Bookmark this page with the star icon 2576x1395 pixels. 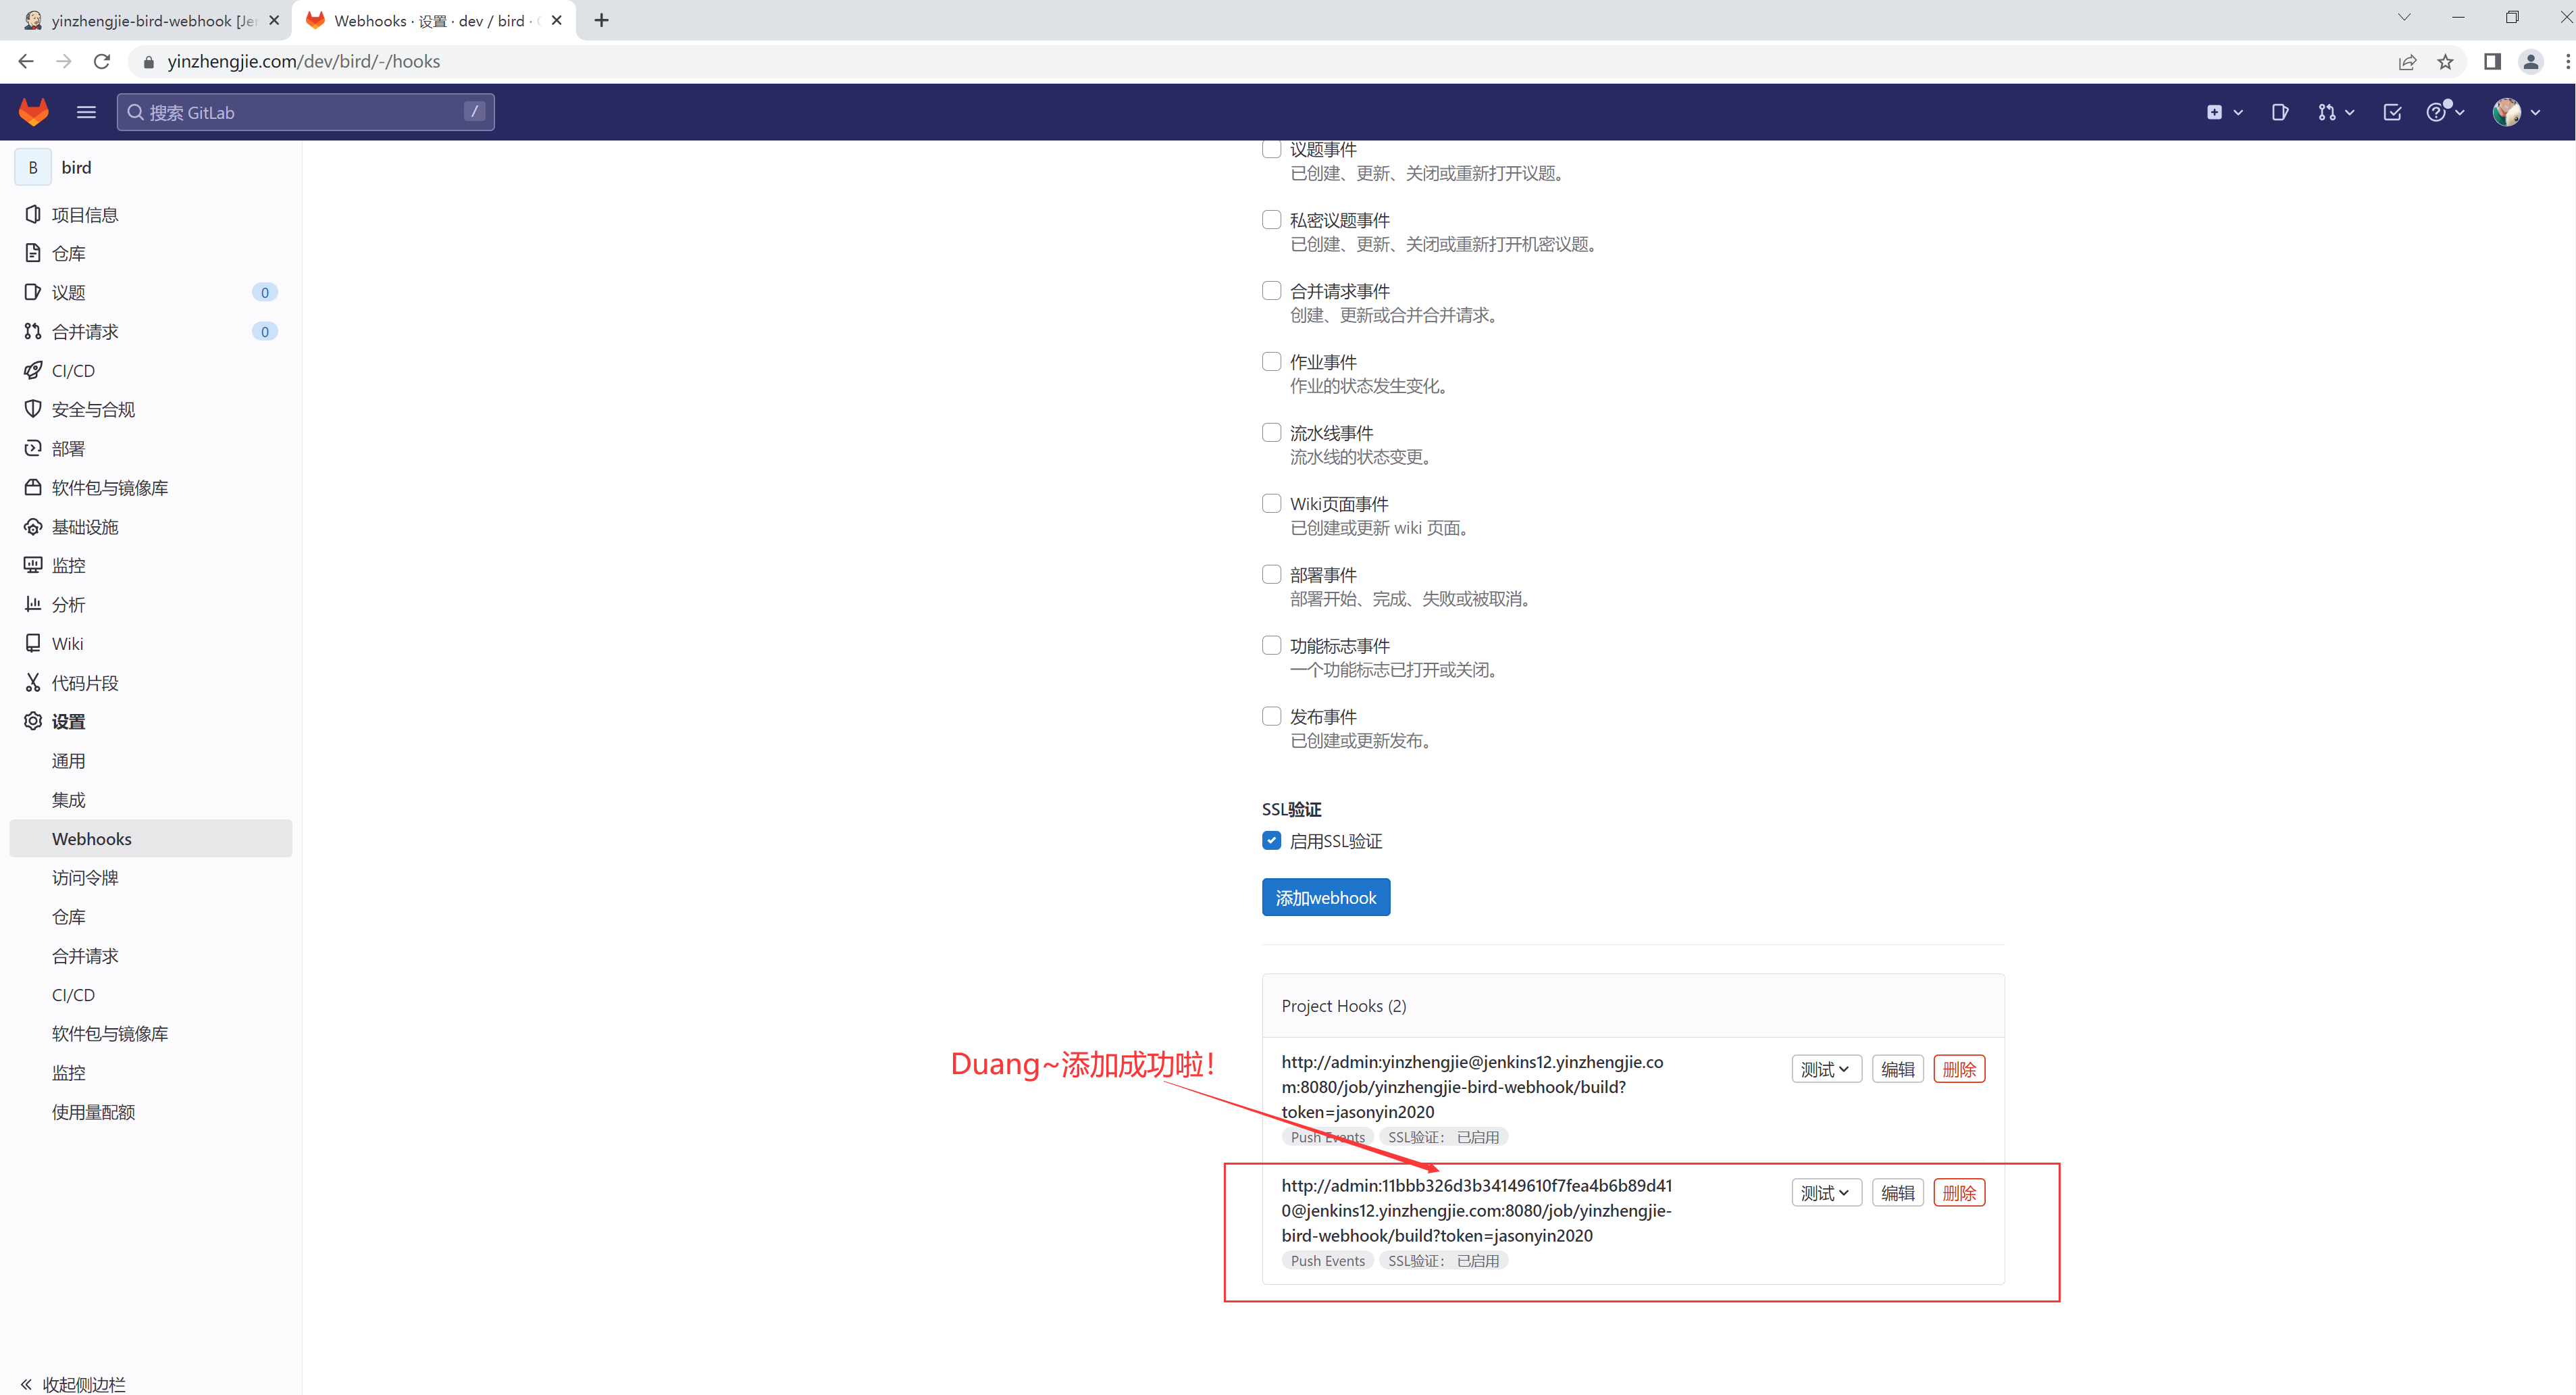(x=2445, y=62)
